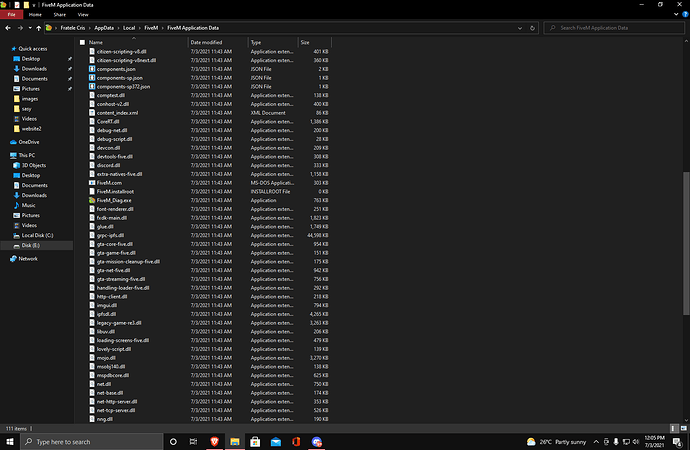Open the File menu
This screenshot has height=450, width=690.
point(12,15)
